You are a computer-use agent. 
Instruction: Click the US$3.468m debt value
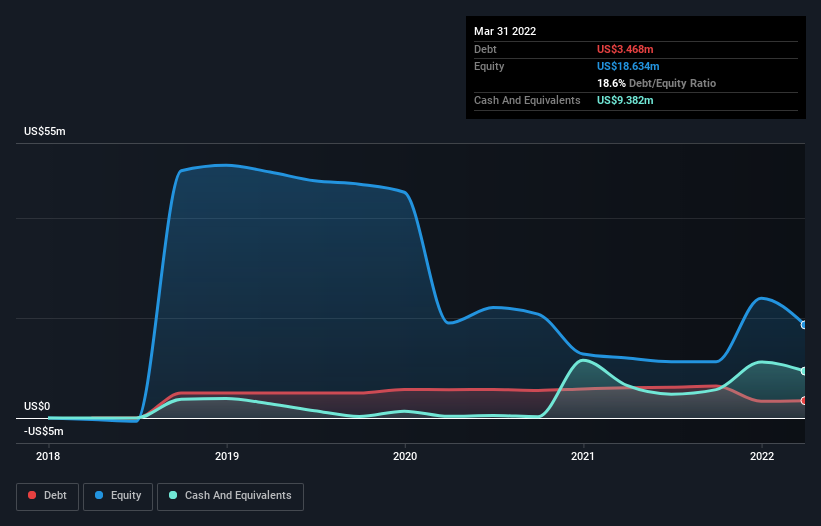click(x=625, y=49)
